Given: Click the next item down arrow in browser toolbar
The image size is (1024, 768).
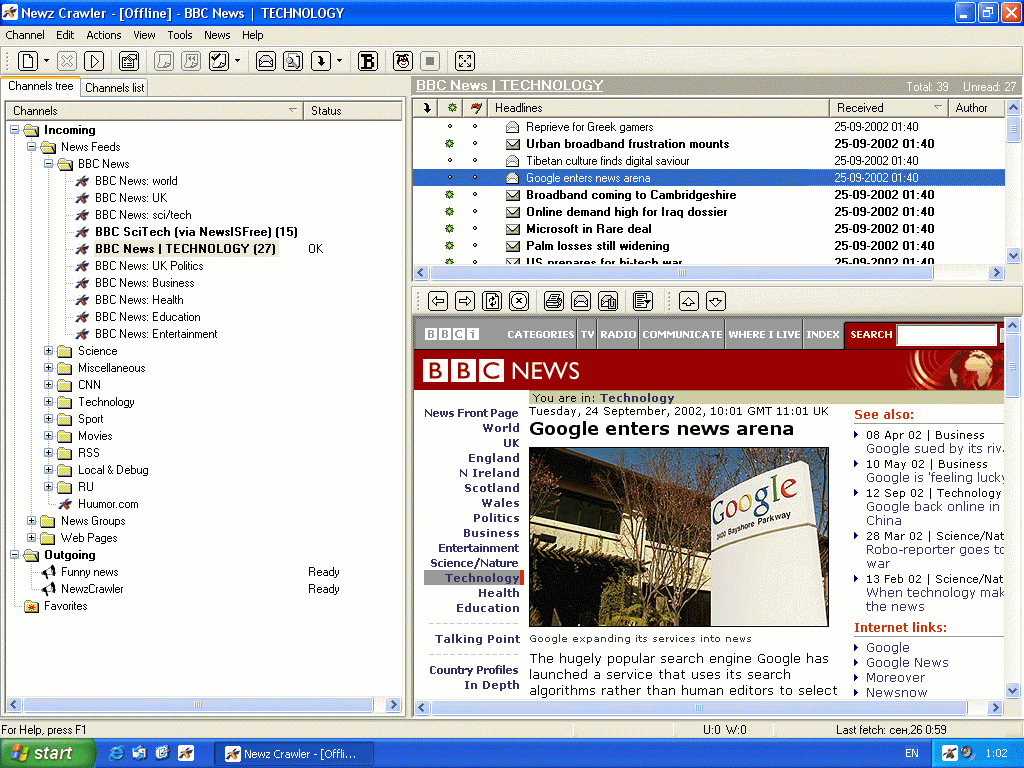Looking at the screenshot, I should pyautogui.click(x=716, y=301).
